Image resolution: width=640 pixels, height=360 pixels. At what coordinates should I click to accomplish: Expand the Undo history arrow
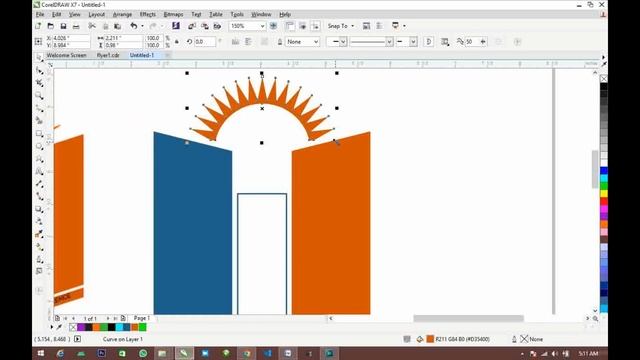(x=142, y=26)
